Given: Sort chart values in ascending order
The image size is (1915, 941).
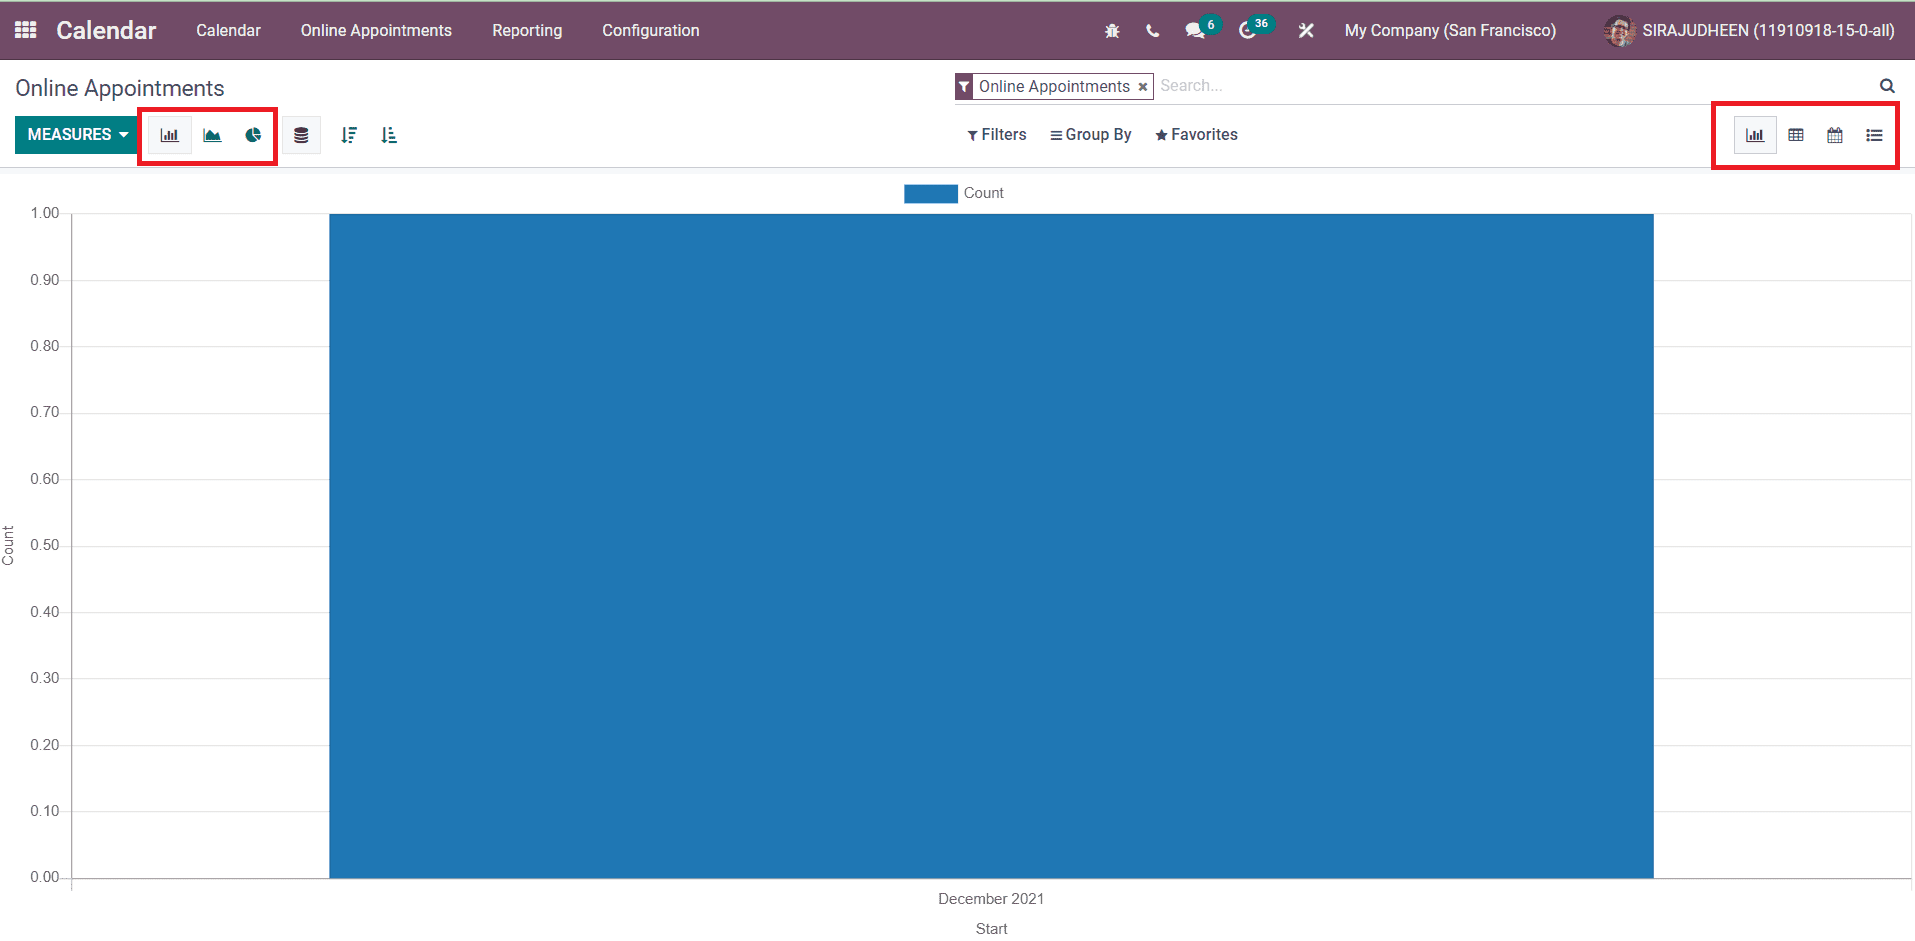Looking at the screenshot, I should pyautogui.click(x=389, y=134).
